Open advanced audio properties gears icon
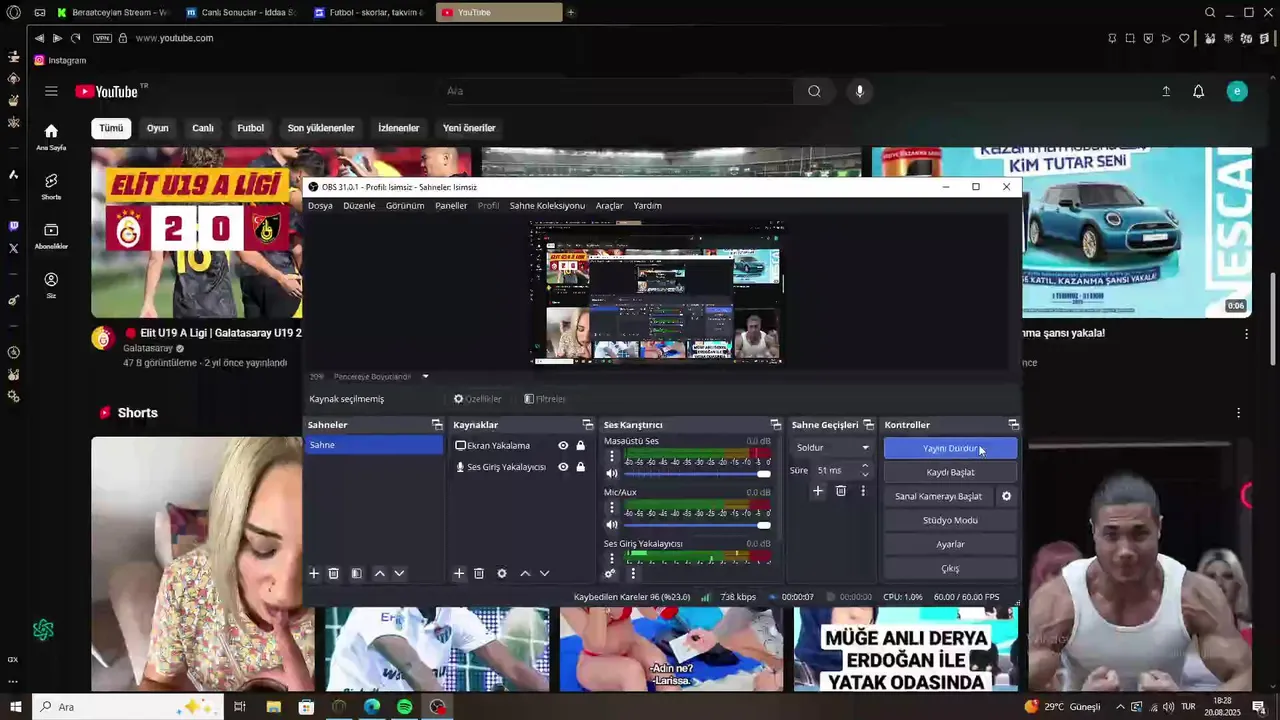Image resolution: width=1280 pixels, height=720 pixels. tap(610, 573)
